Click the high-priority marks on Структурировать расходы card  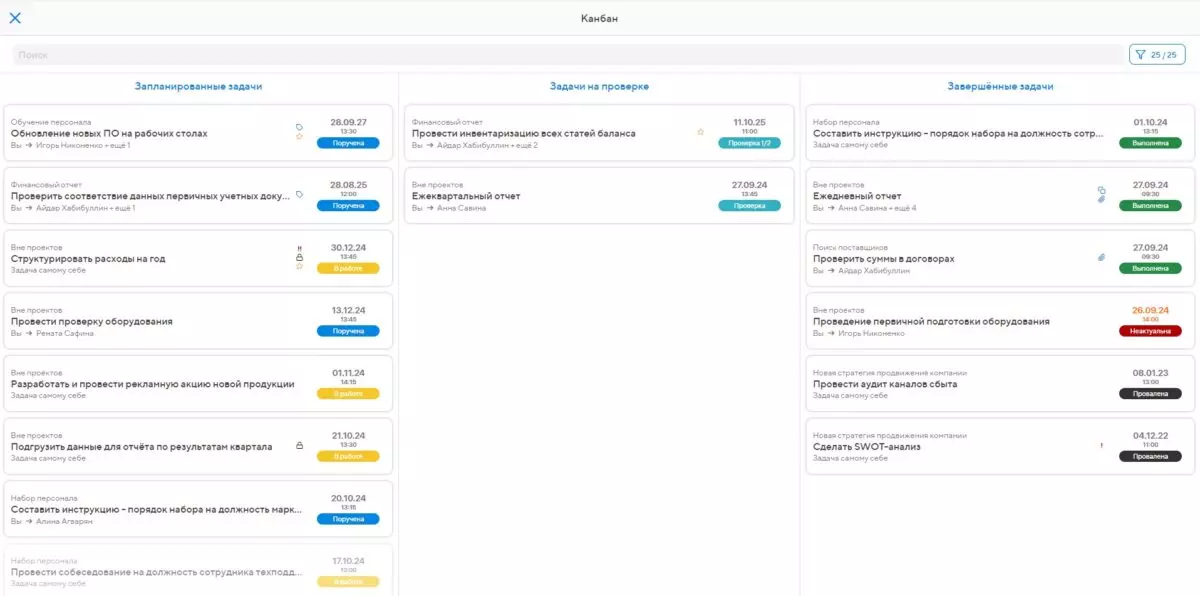pyautogui.click(x=299, y=248)
